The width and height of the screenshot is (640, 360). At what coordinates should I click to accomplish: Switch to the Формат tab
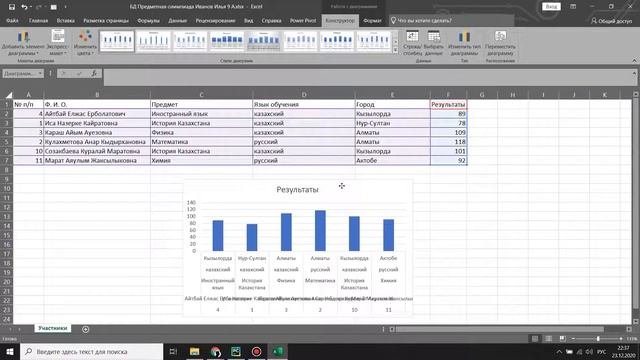[x=372, y=20]
